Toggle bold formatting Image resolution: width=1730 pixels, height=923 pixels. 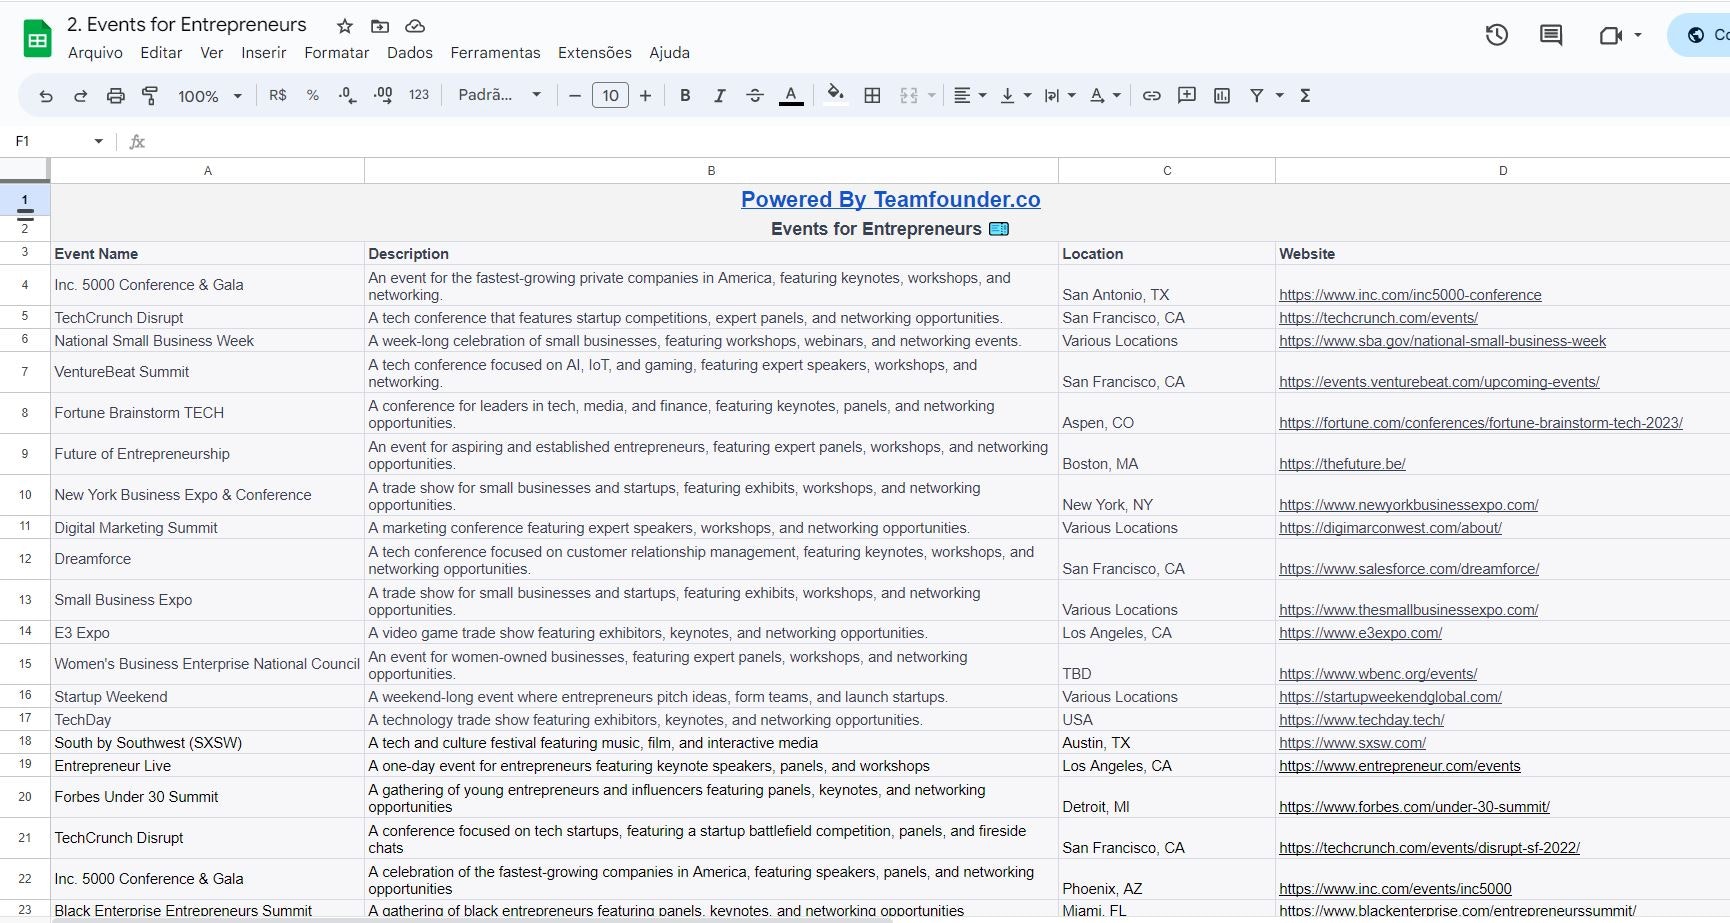(x=685, y=96)
